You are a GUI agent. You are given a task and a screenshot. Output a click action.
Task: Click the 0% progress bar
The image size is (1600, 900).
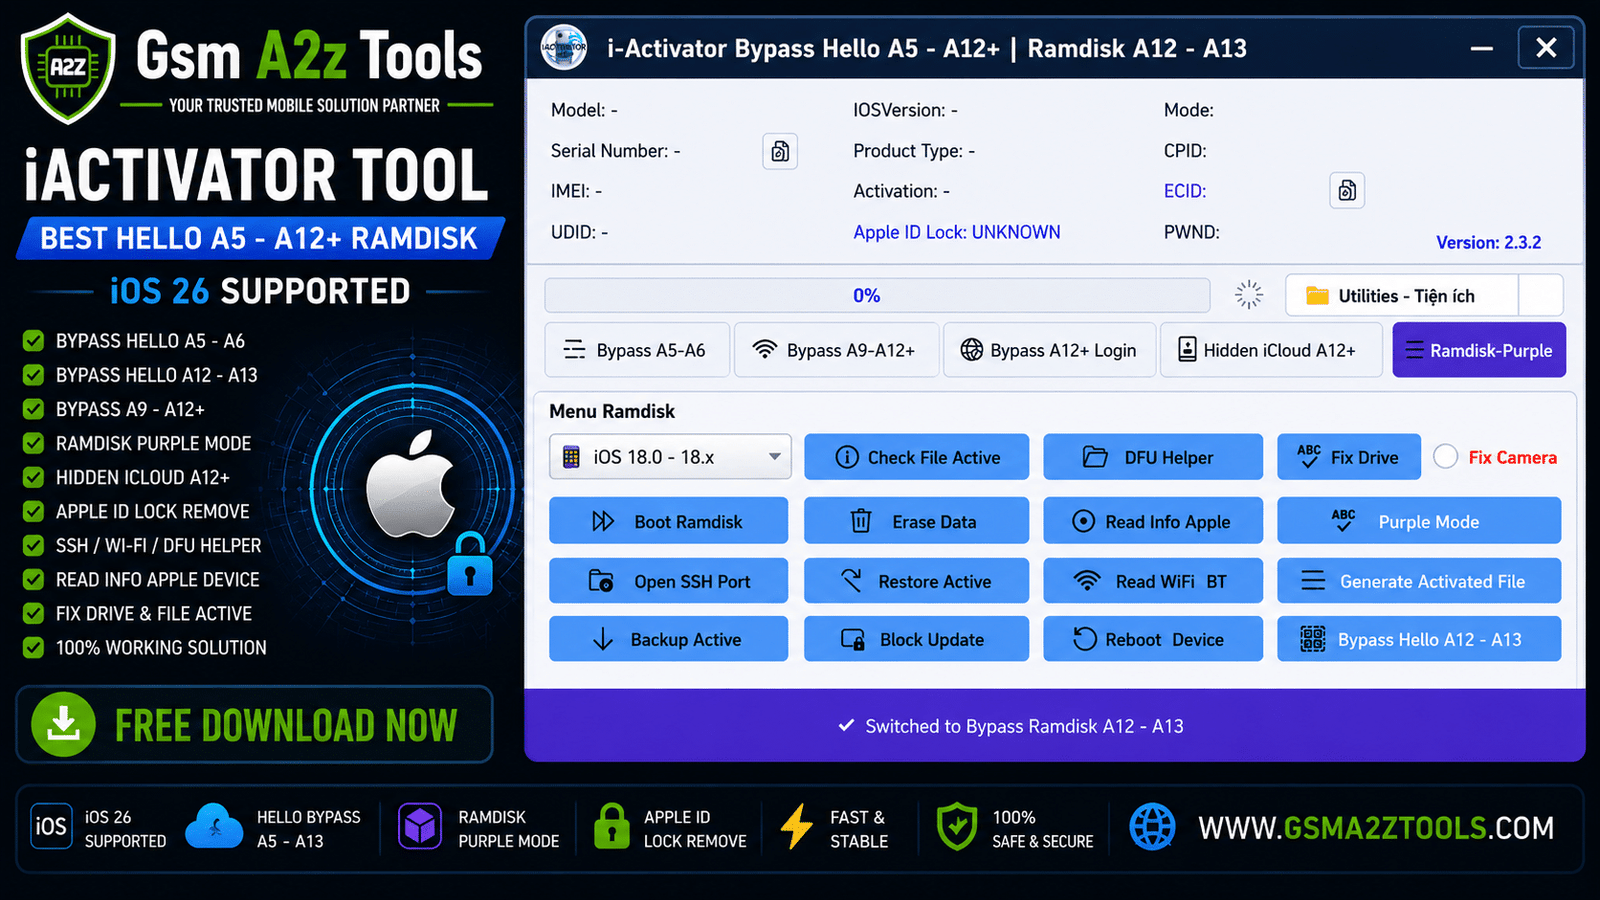[877, 295]
